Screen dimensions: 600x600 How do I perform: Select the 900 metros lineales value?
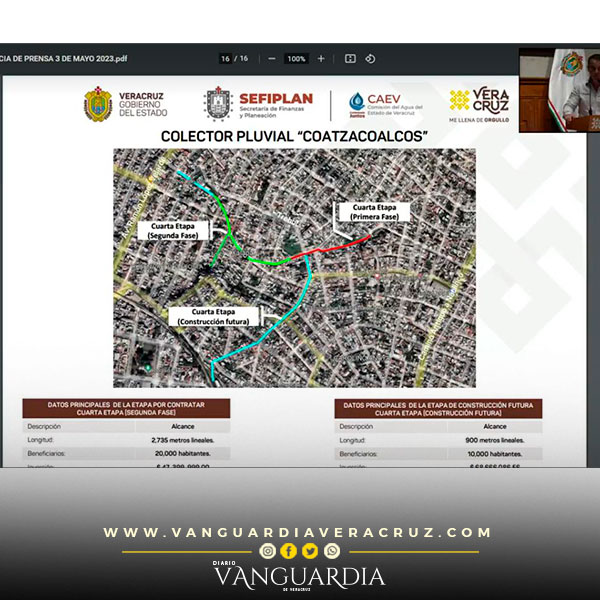tap(495, 440)
